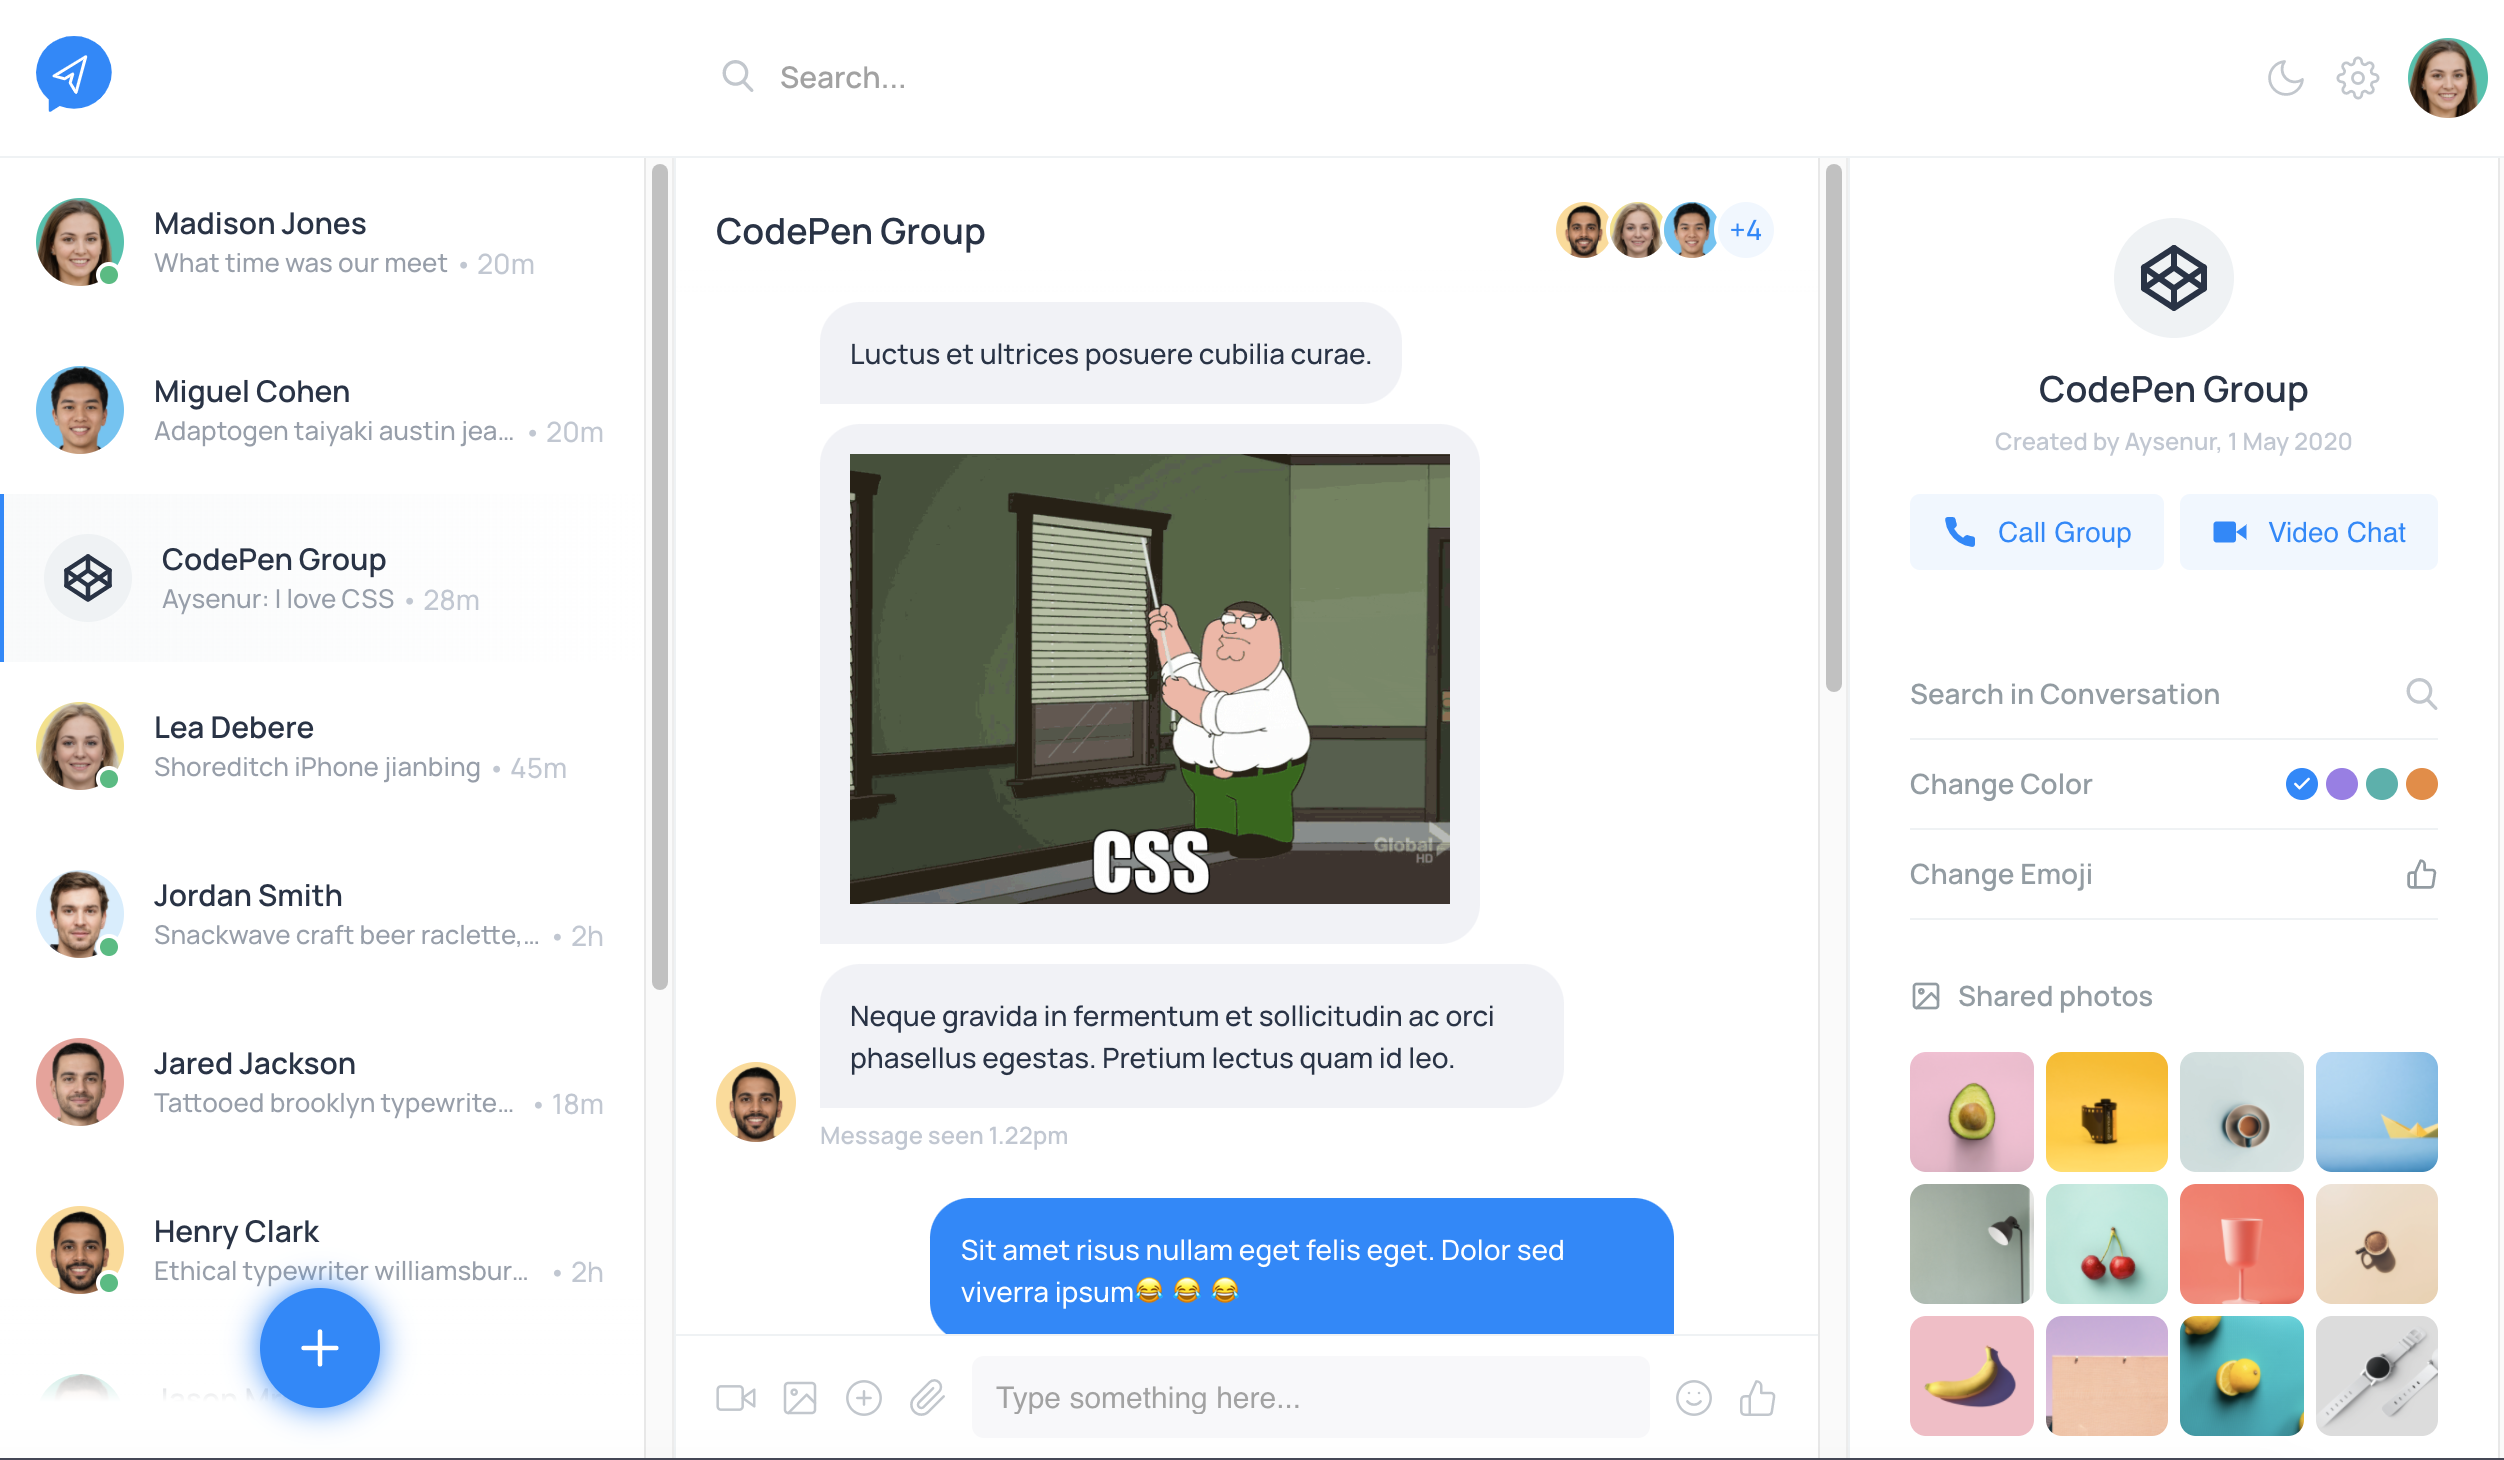Open Jared Jackson conversation

322,1082
